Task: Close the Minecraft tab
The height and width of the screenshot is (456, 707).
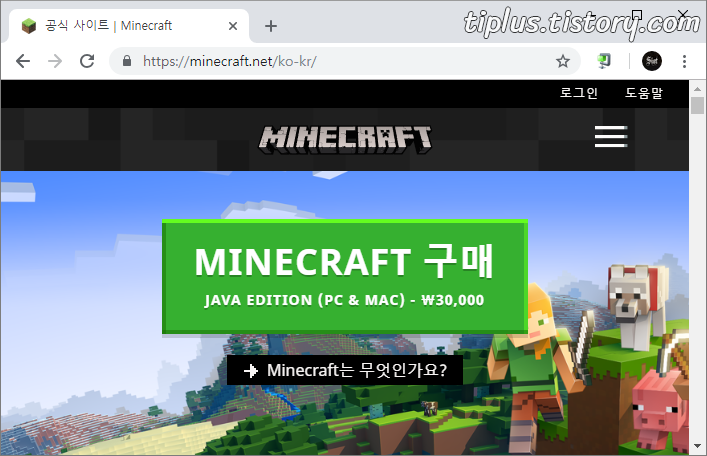Action: (x=233, y=26)
